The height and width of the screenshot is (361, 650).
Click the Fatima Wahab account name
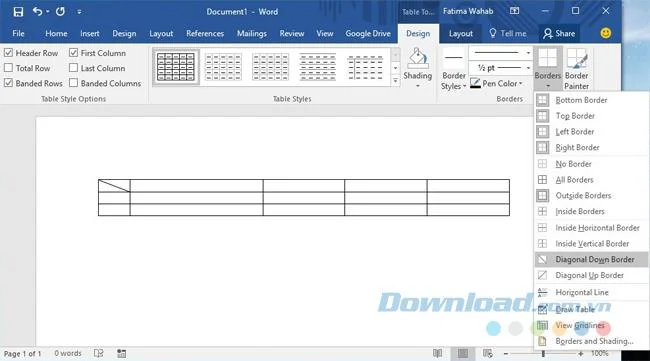click(x=468, y=12)
